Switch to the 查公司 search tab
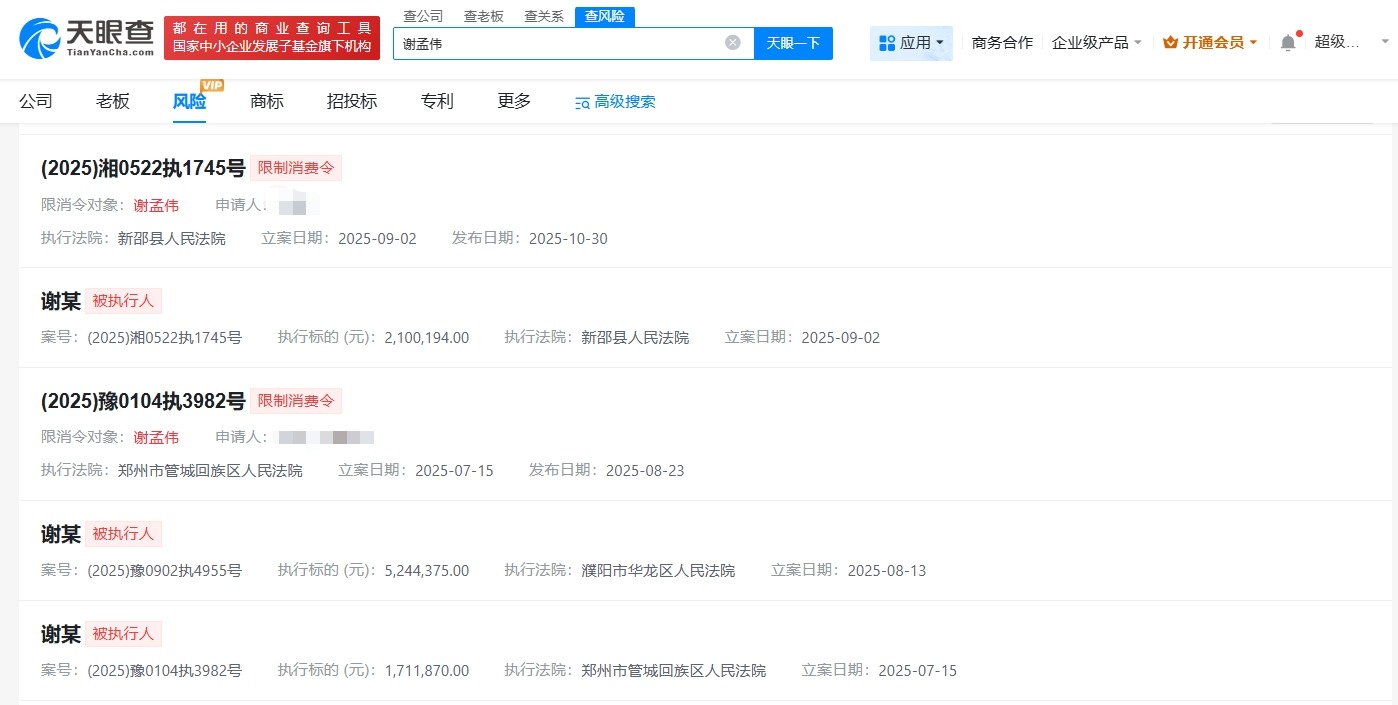The width and height of the screenshot is (1398, 705). 422,16
